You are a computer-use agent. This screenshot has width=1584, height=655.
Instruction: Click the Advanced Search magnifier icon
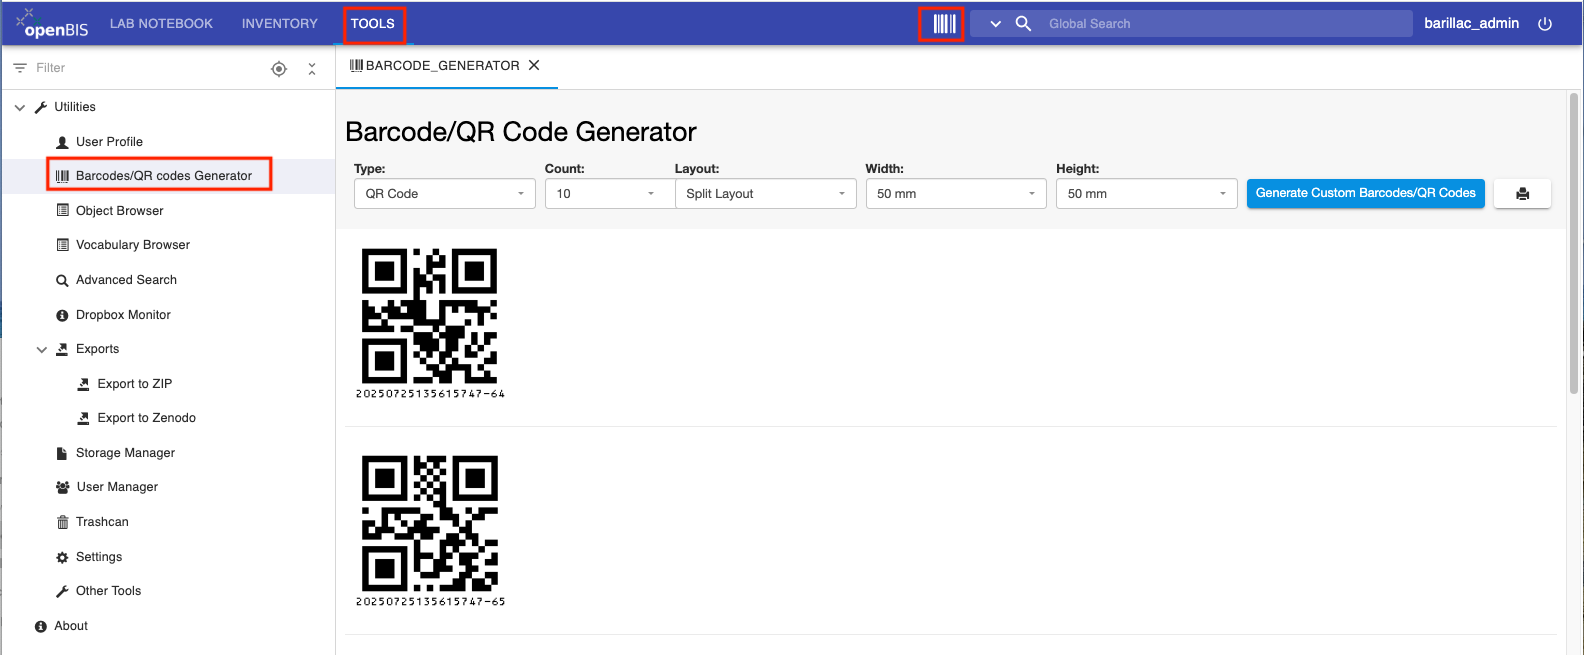(x=63, y=281)
